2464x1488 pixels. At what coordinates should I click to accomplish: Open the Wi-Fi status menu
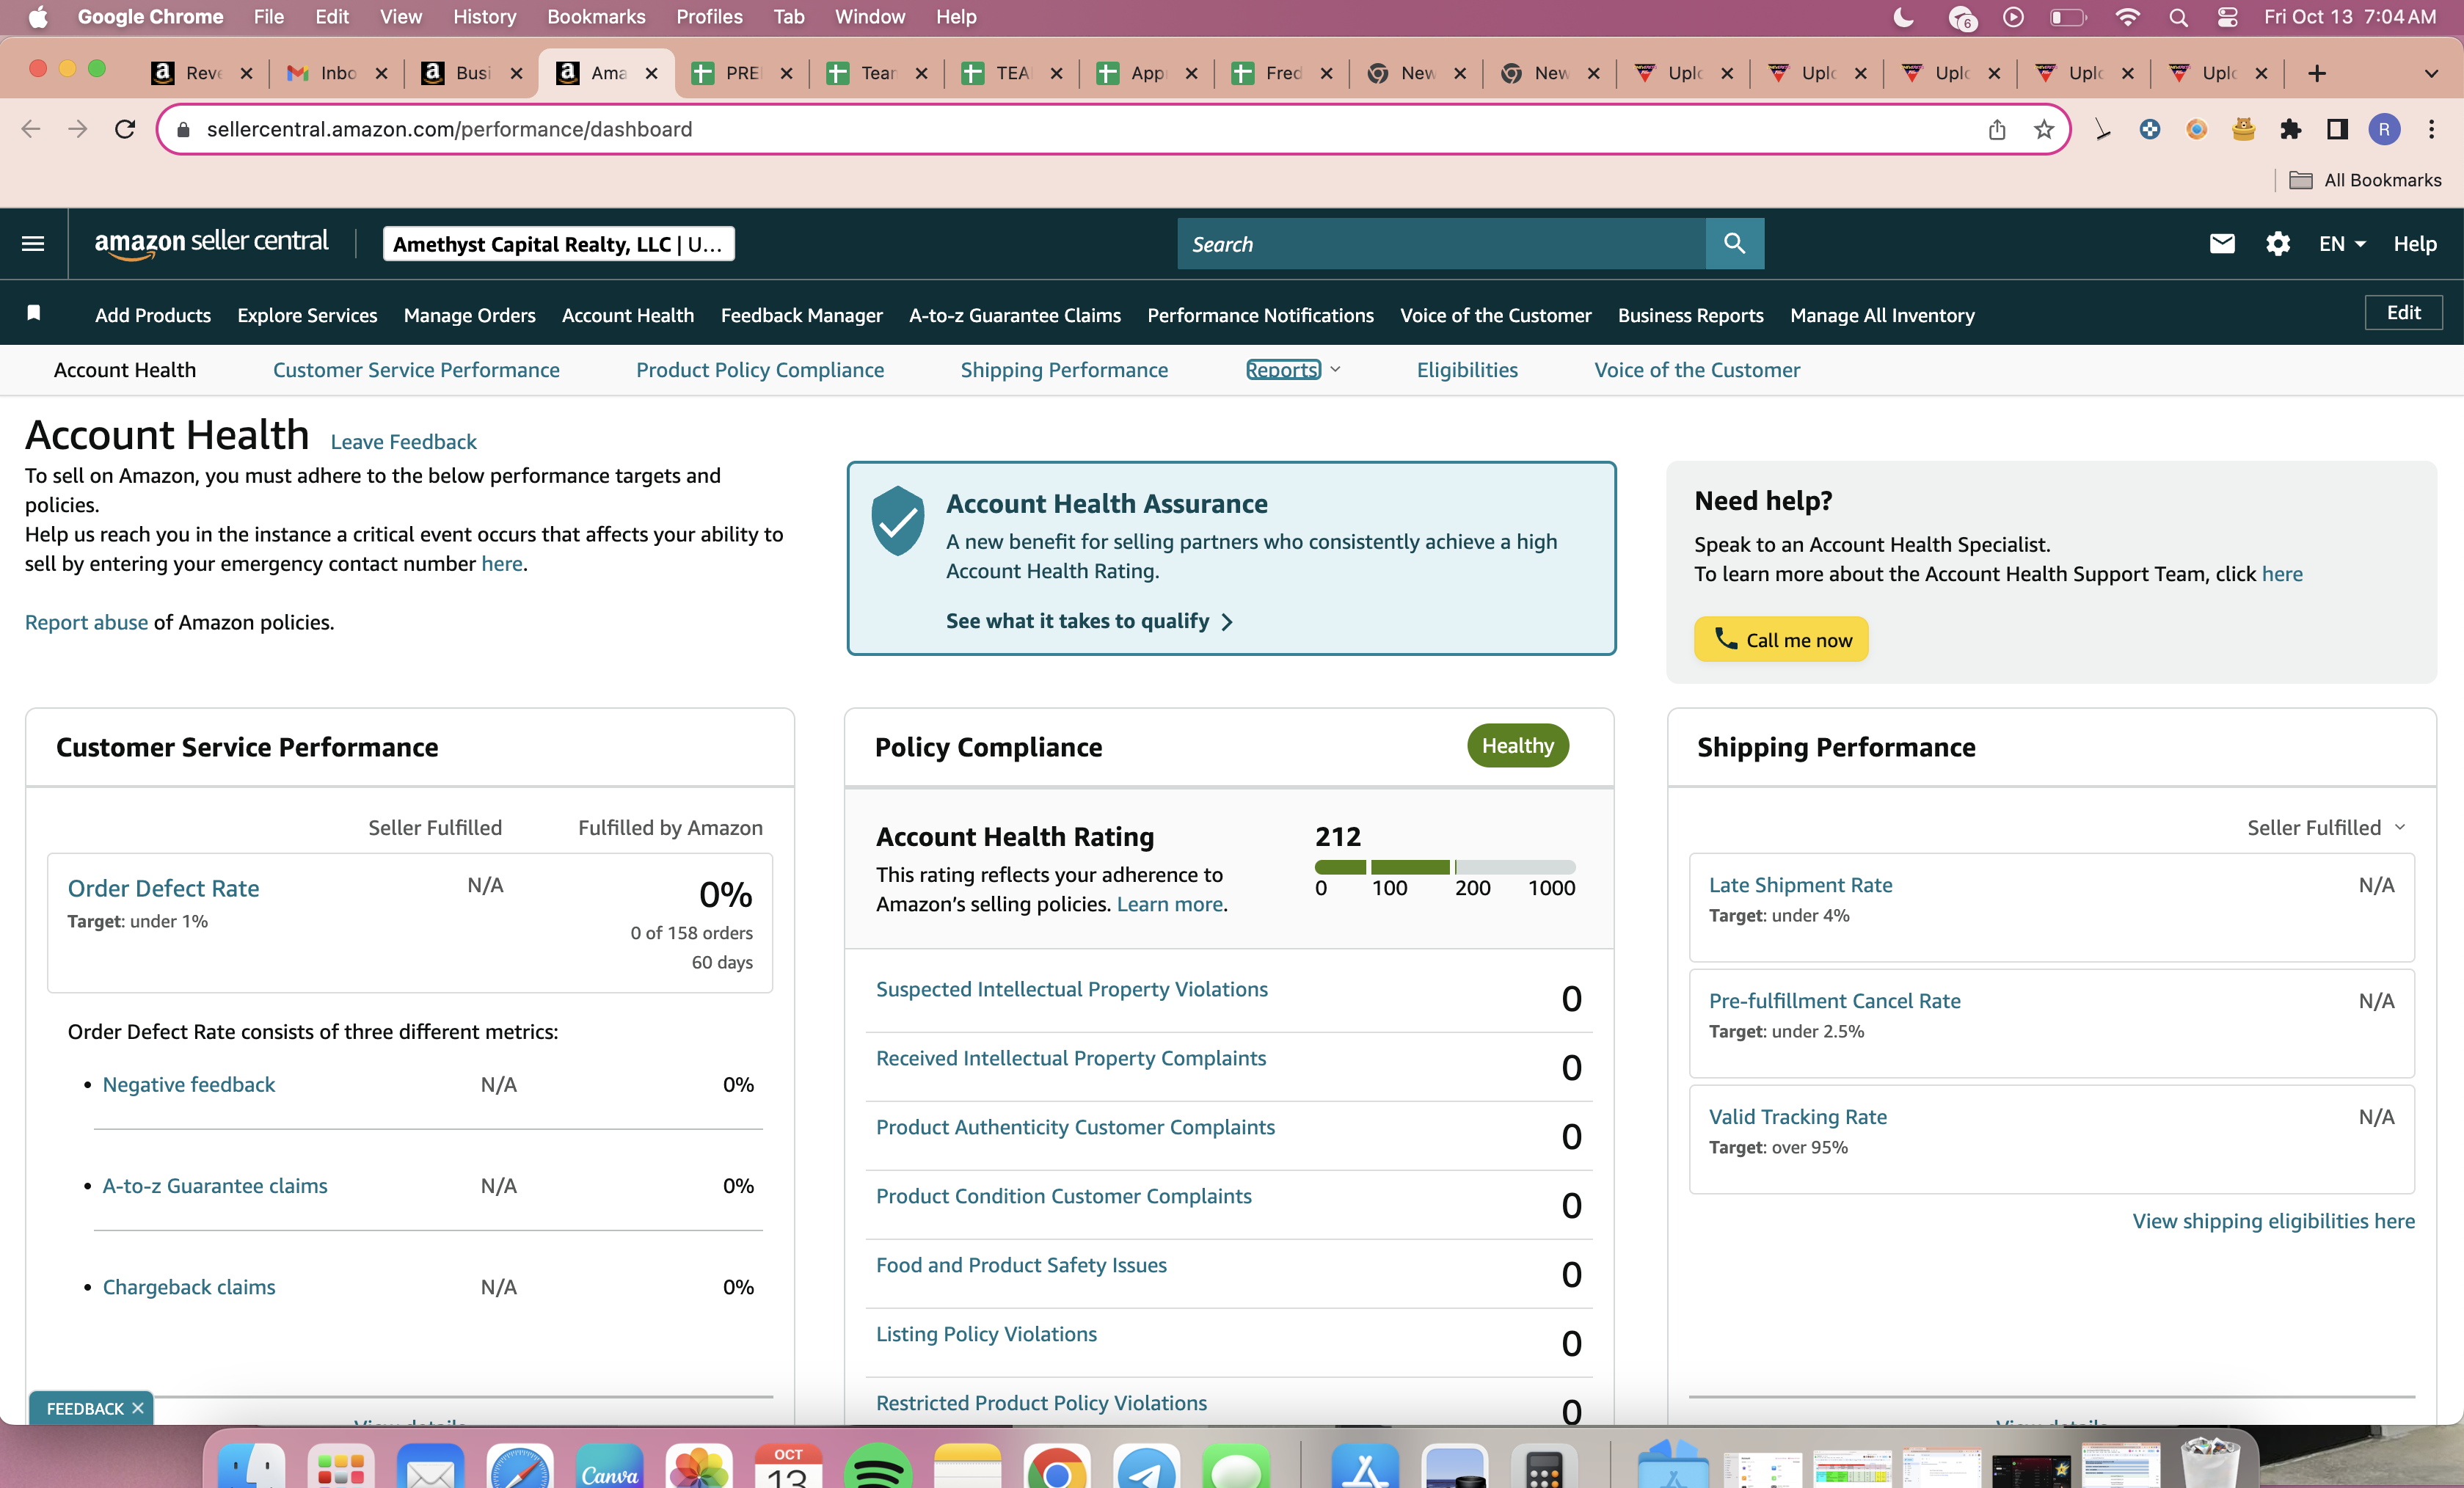point(2127,17)
